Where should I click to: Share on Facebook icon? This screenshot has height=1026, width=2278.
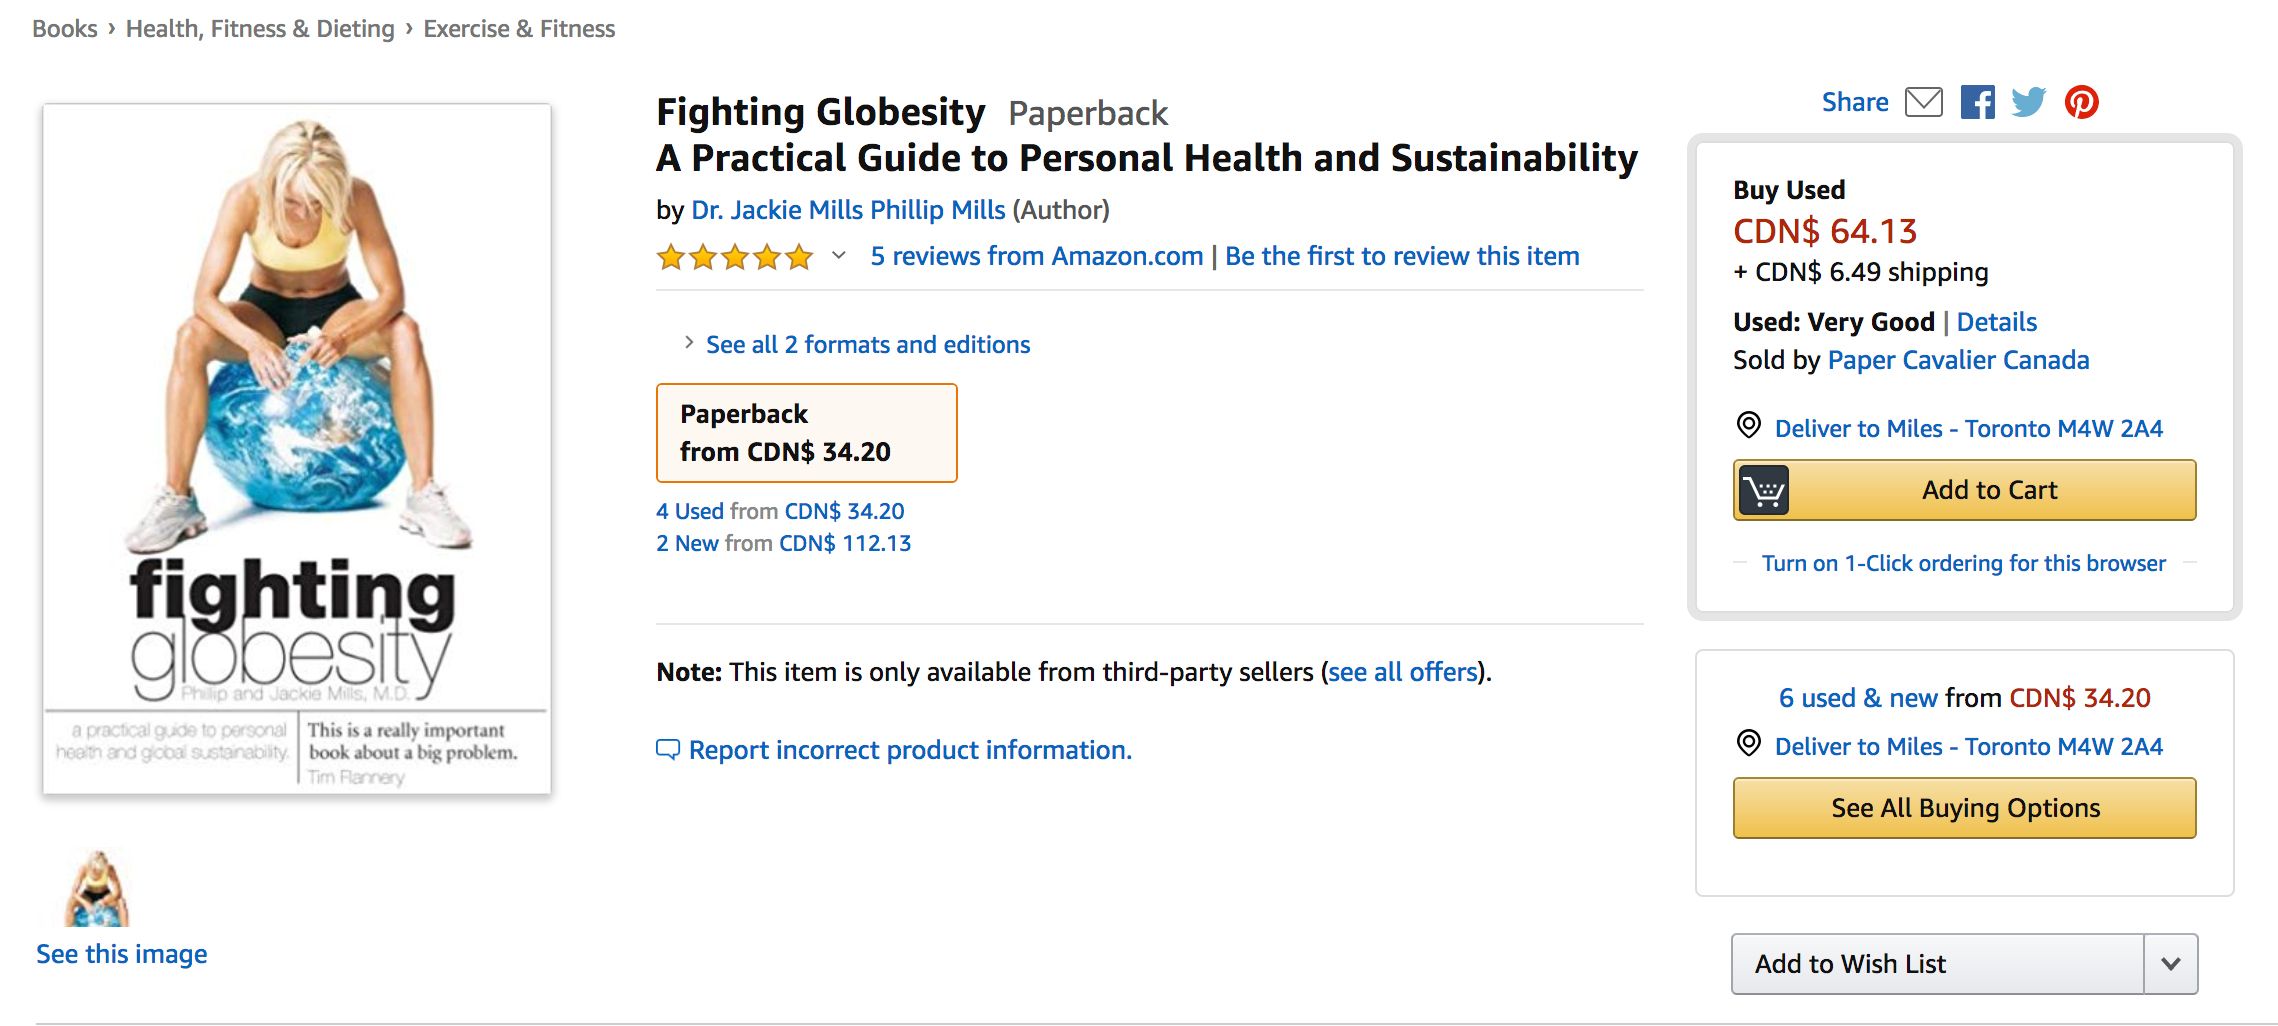1977,102
